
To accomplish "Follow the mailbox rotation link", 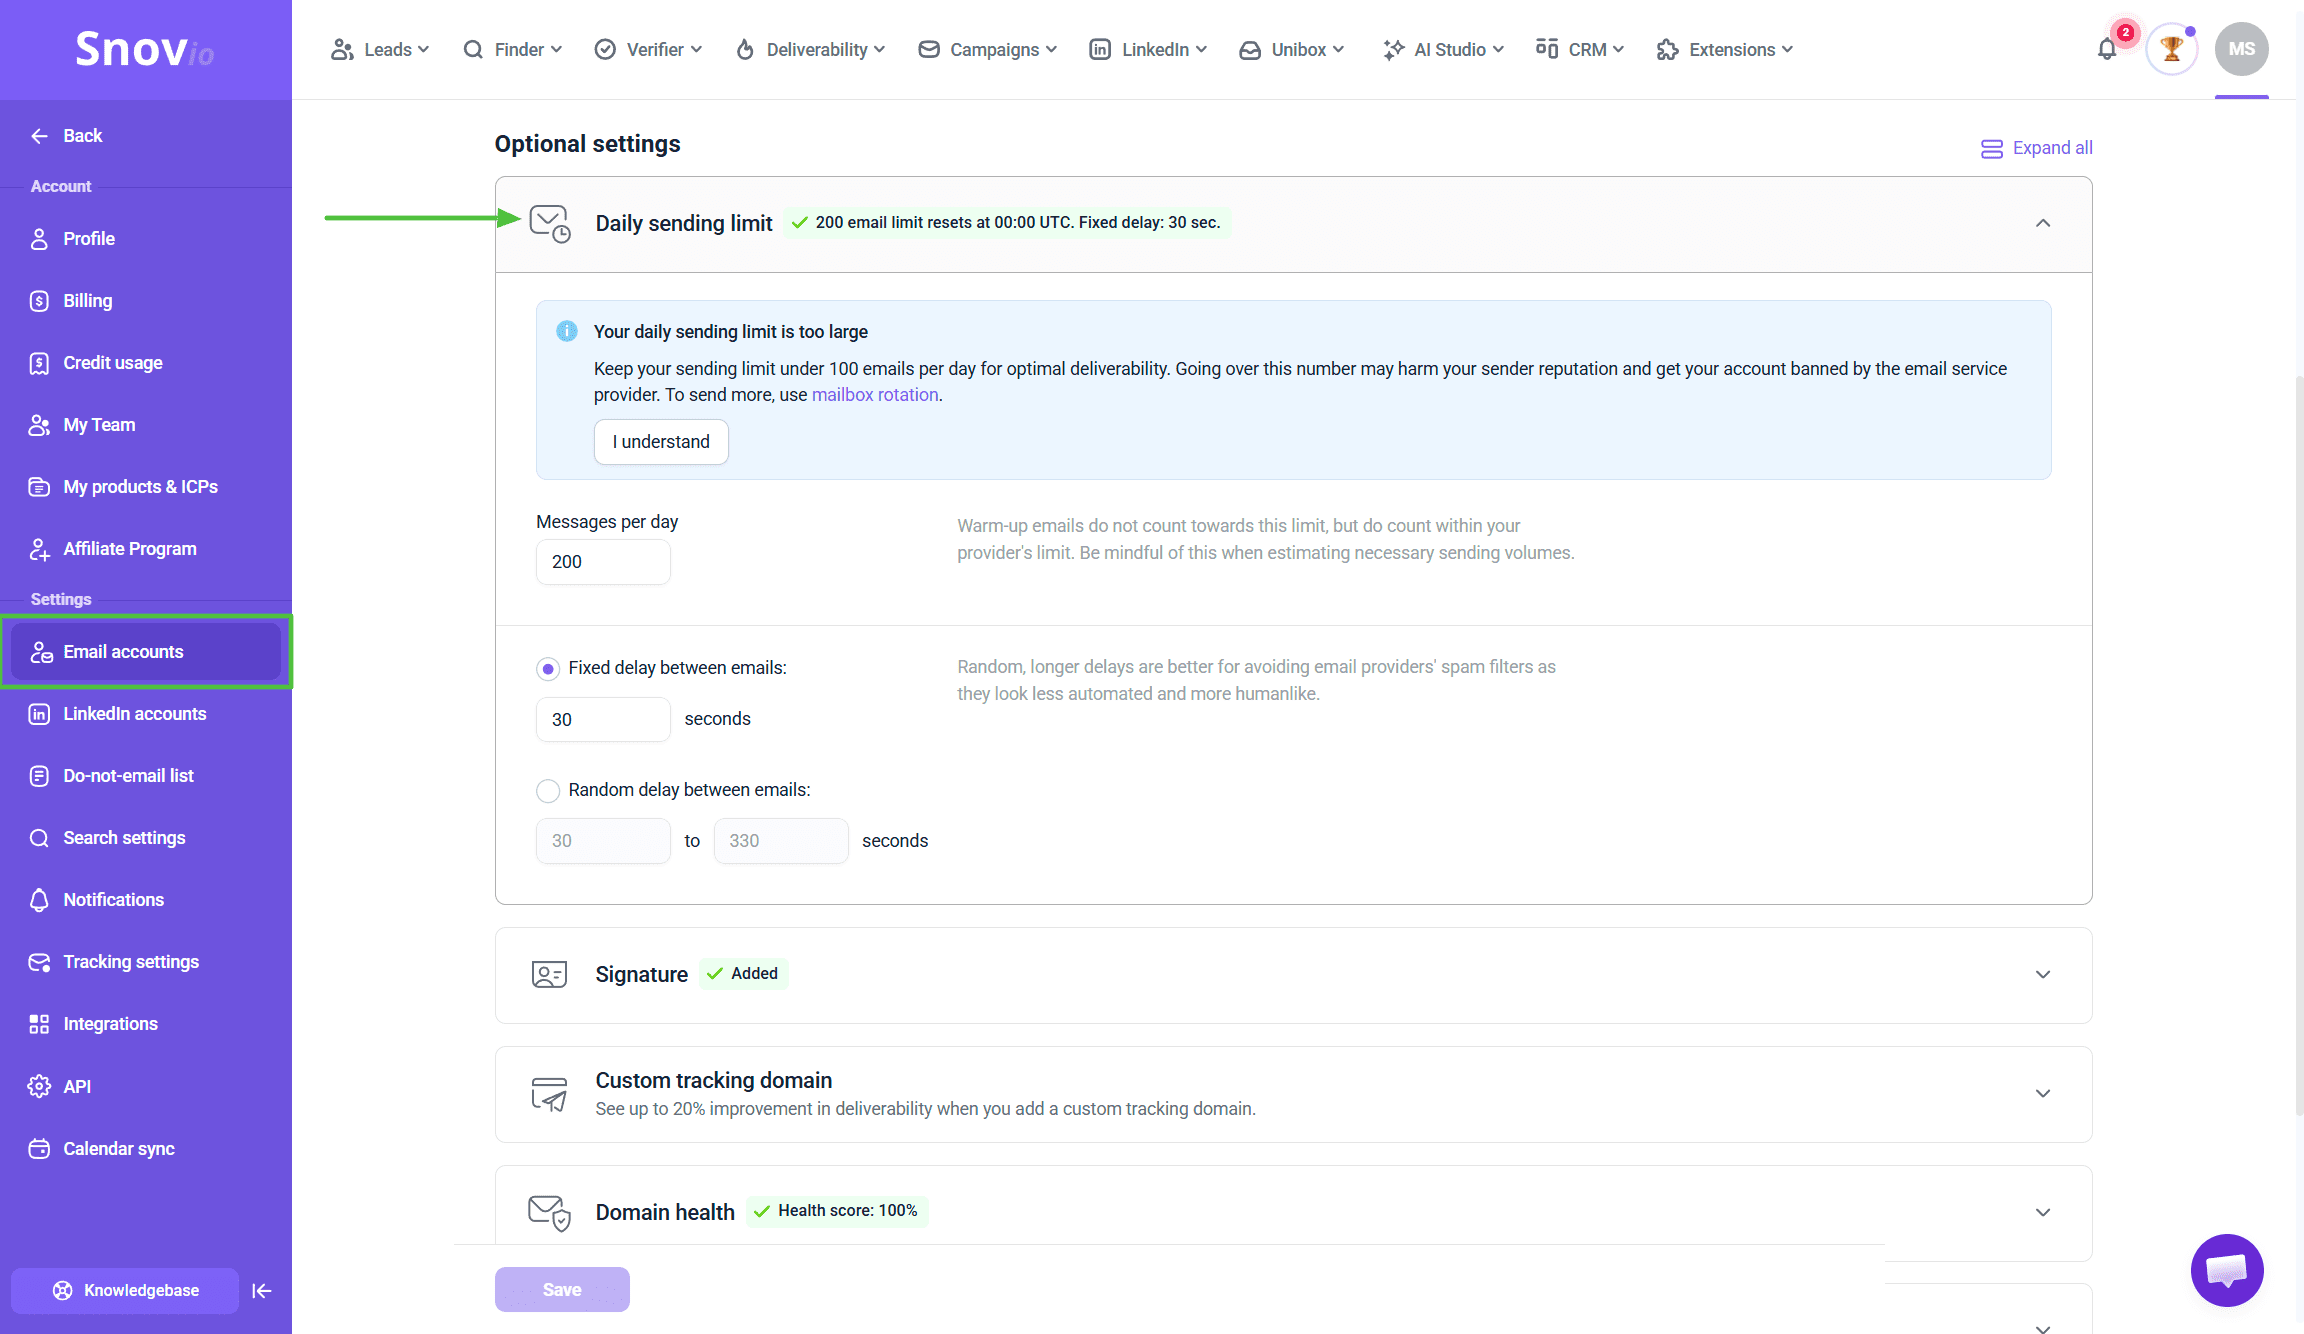I will pyautogui.click(x=875, y=395).
